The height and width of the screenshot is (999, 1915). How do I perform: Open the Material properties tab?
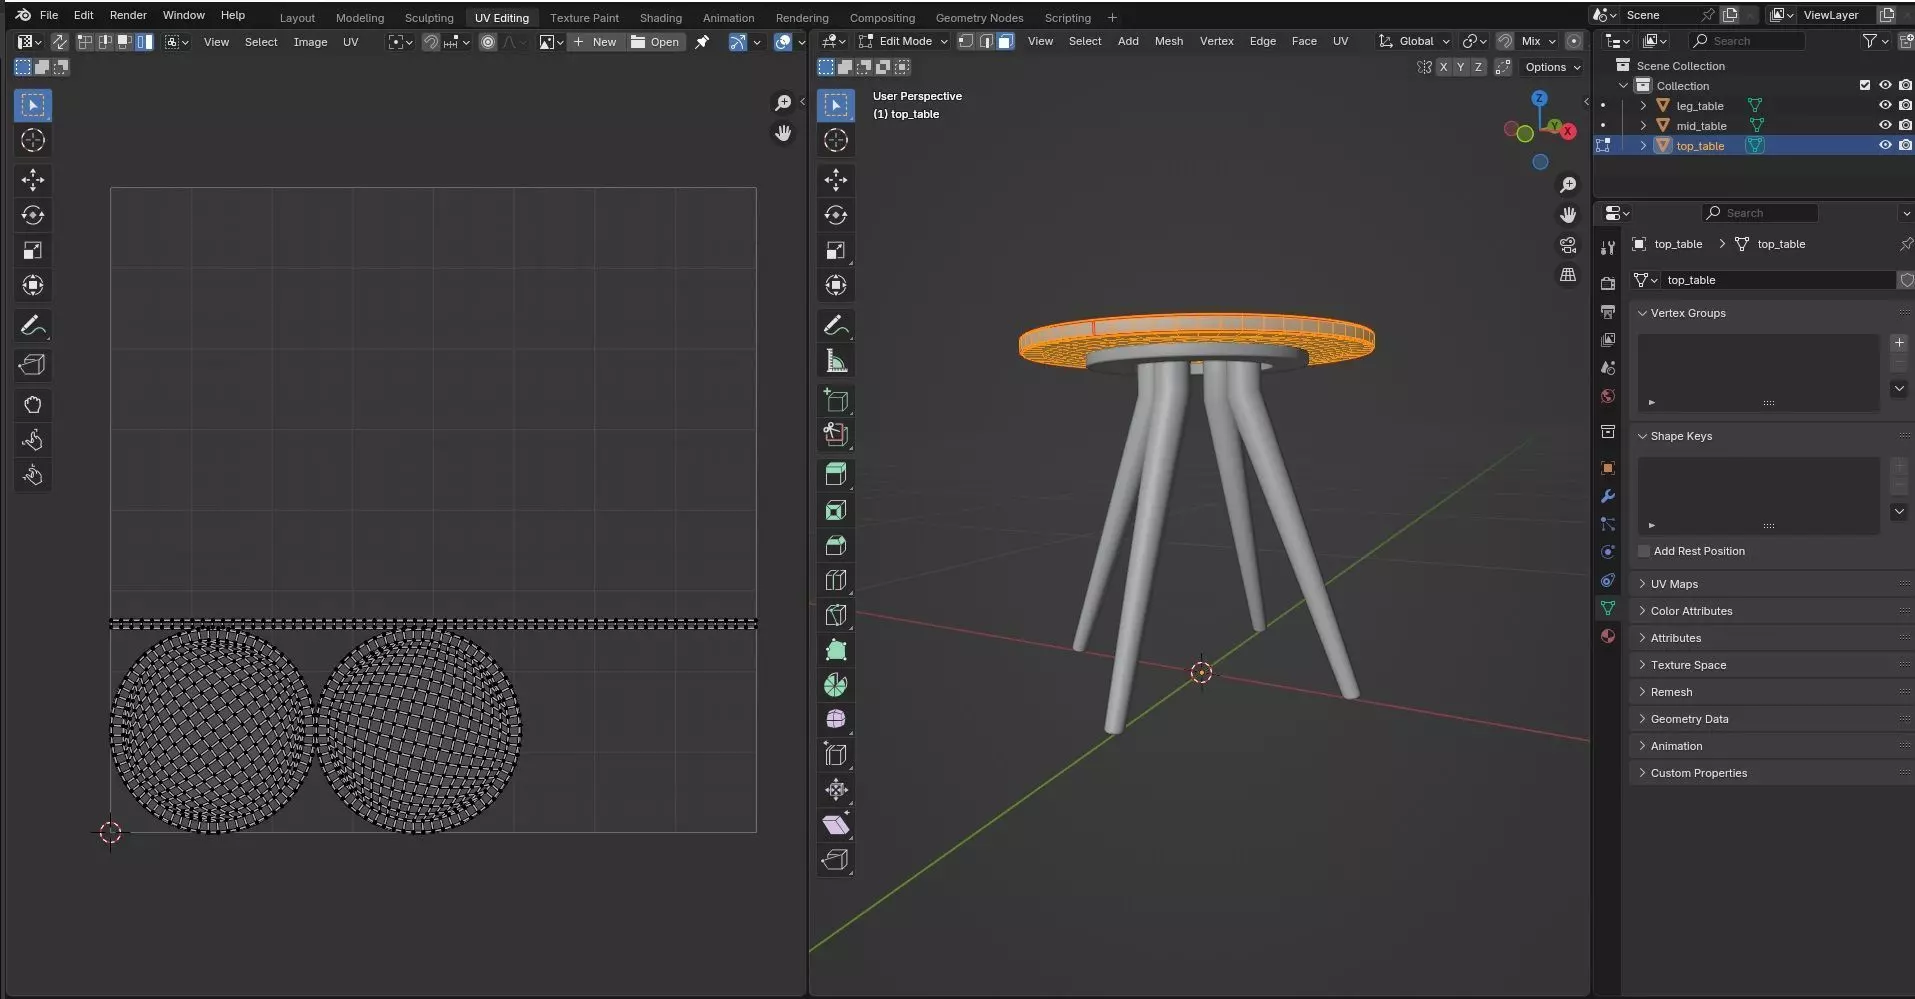[1608, 636]
